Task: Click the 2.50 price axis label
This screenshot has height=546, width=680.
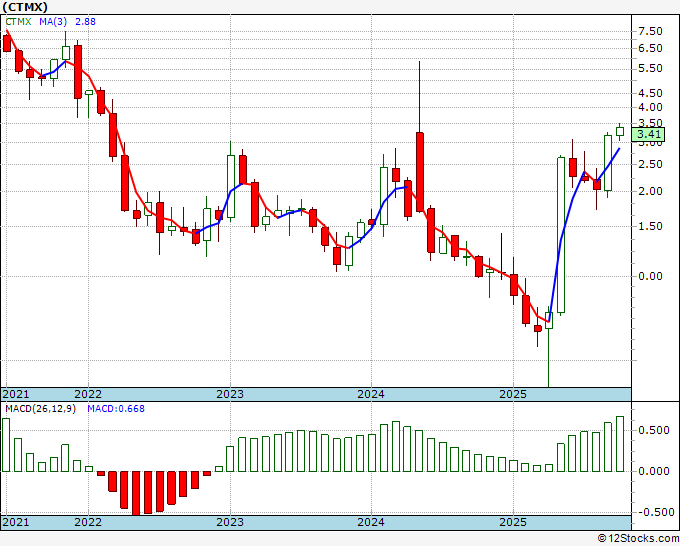Action: pos(650,164)
